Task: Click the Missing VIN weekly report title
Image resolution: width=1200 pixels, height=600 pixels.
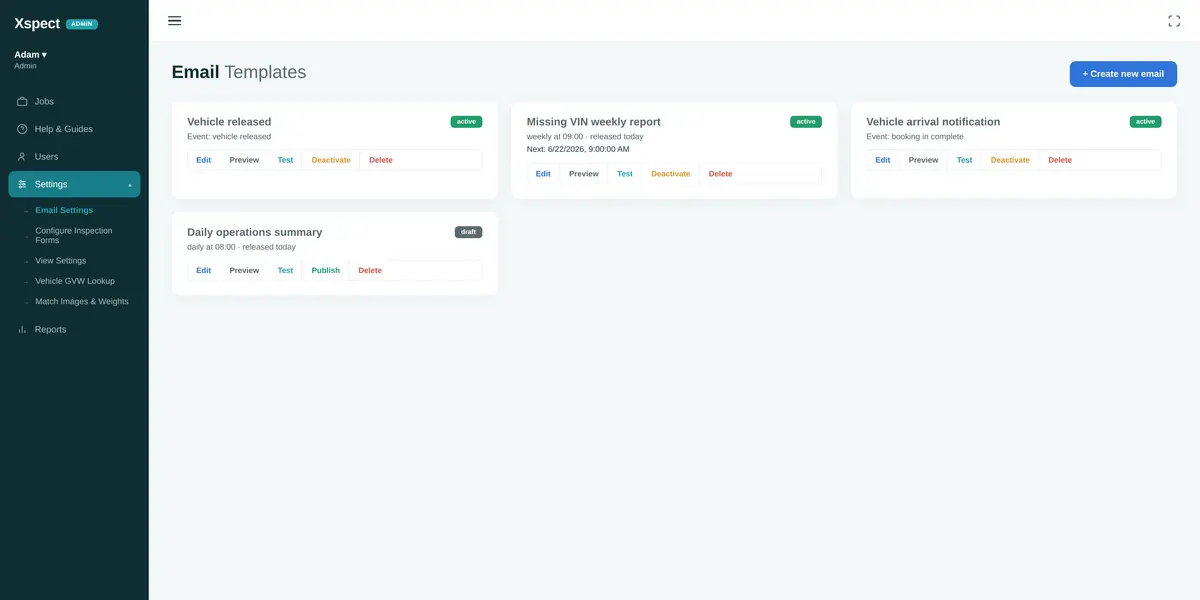Action: 594,122
